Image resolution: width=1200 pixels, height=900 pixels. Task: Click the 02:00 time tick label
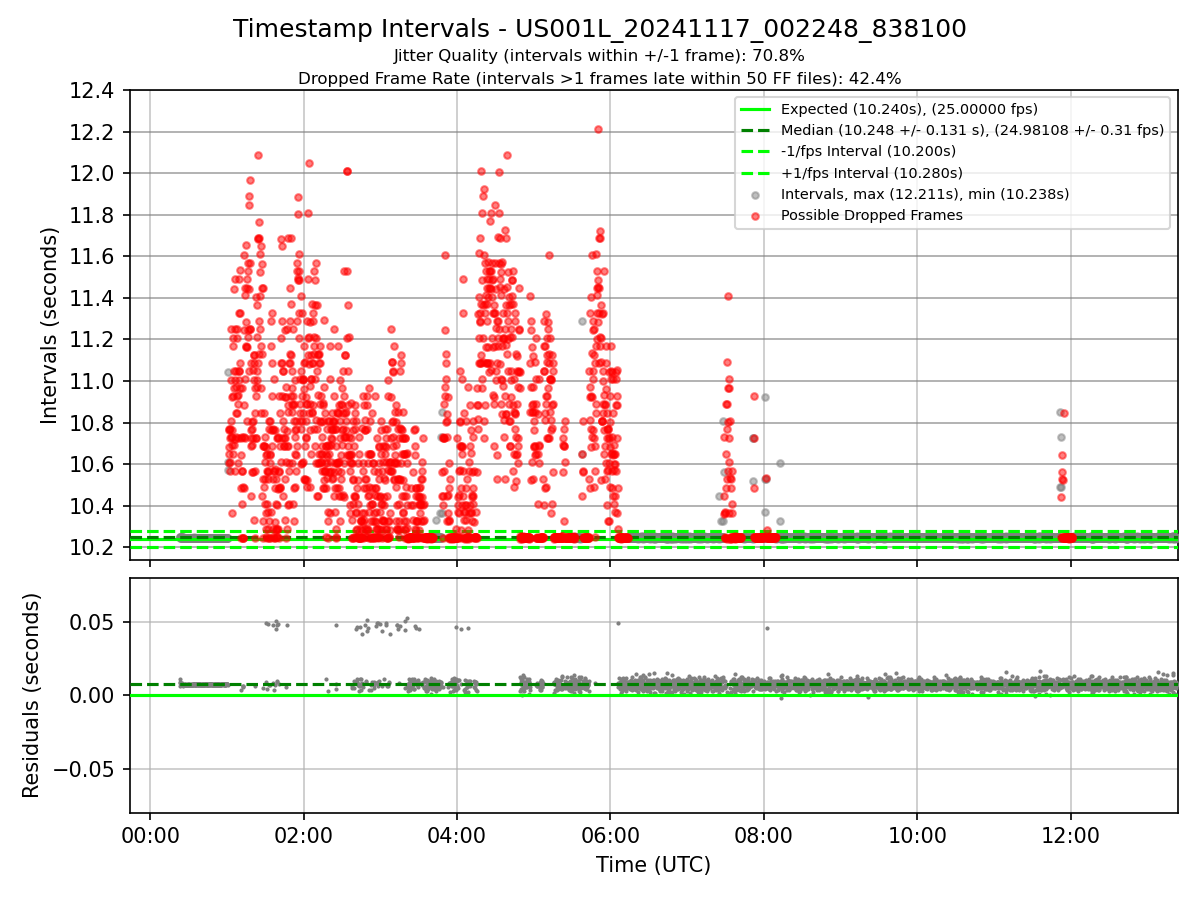(x=304, y=835)
